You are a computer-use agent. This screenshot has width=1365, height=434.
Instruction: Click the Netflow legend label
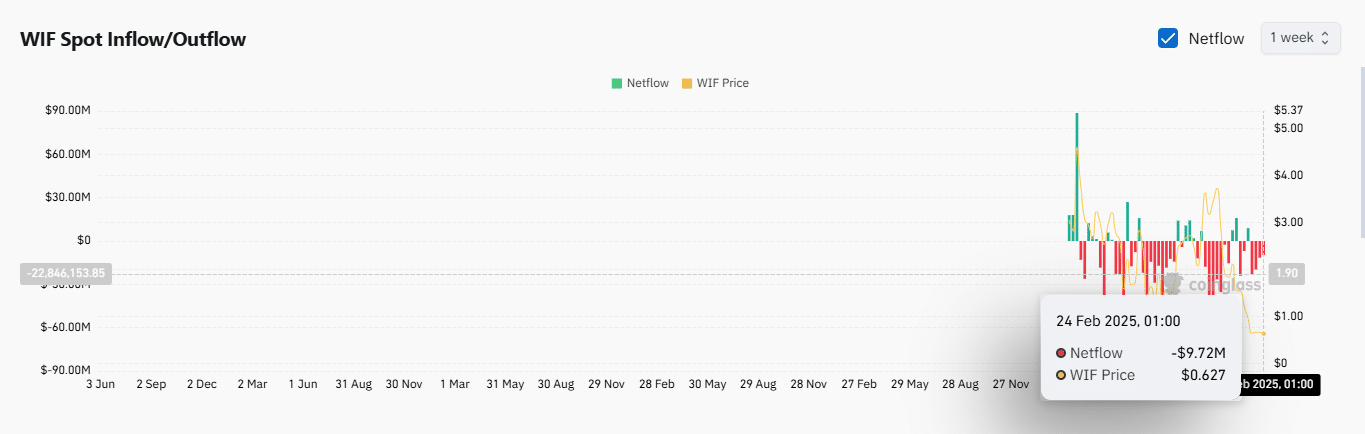coord(647,83)
